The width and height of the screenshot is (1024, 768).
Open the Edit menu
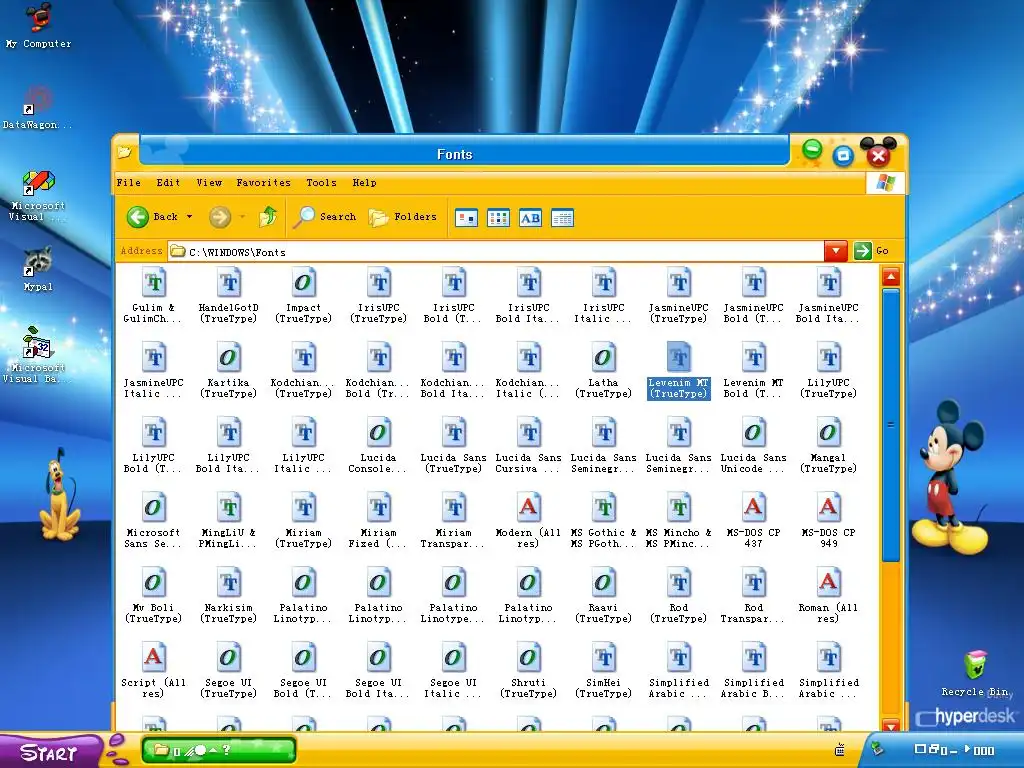[x=168, y=183]
